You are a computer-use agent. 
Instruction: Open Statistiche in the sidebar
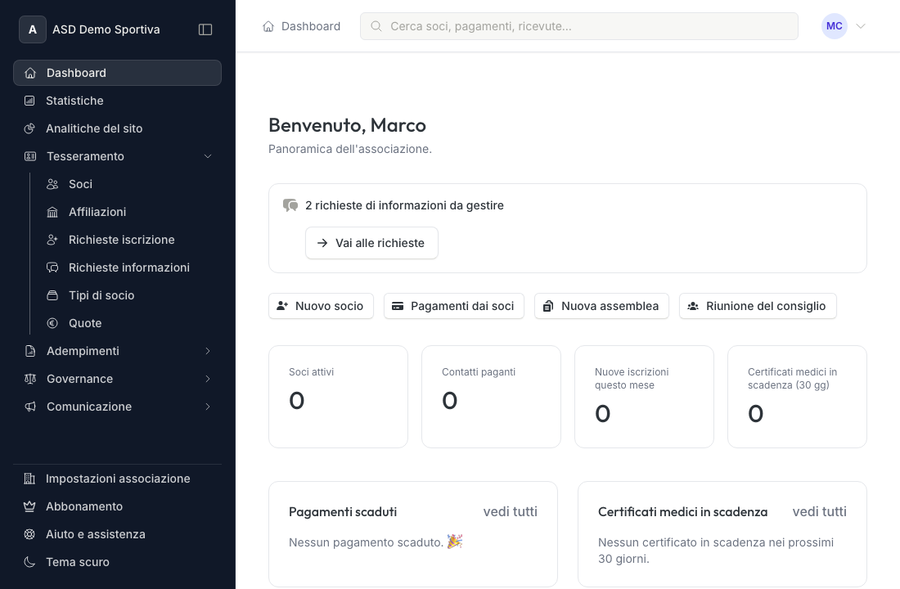click(117, 100)
